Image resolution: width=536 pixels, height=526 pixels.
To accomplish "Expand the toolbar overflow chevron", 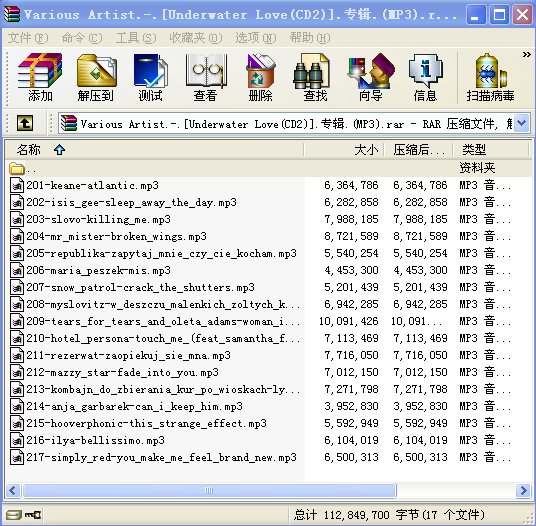I will point(526,55).
